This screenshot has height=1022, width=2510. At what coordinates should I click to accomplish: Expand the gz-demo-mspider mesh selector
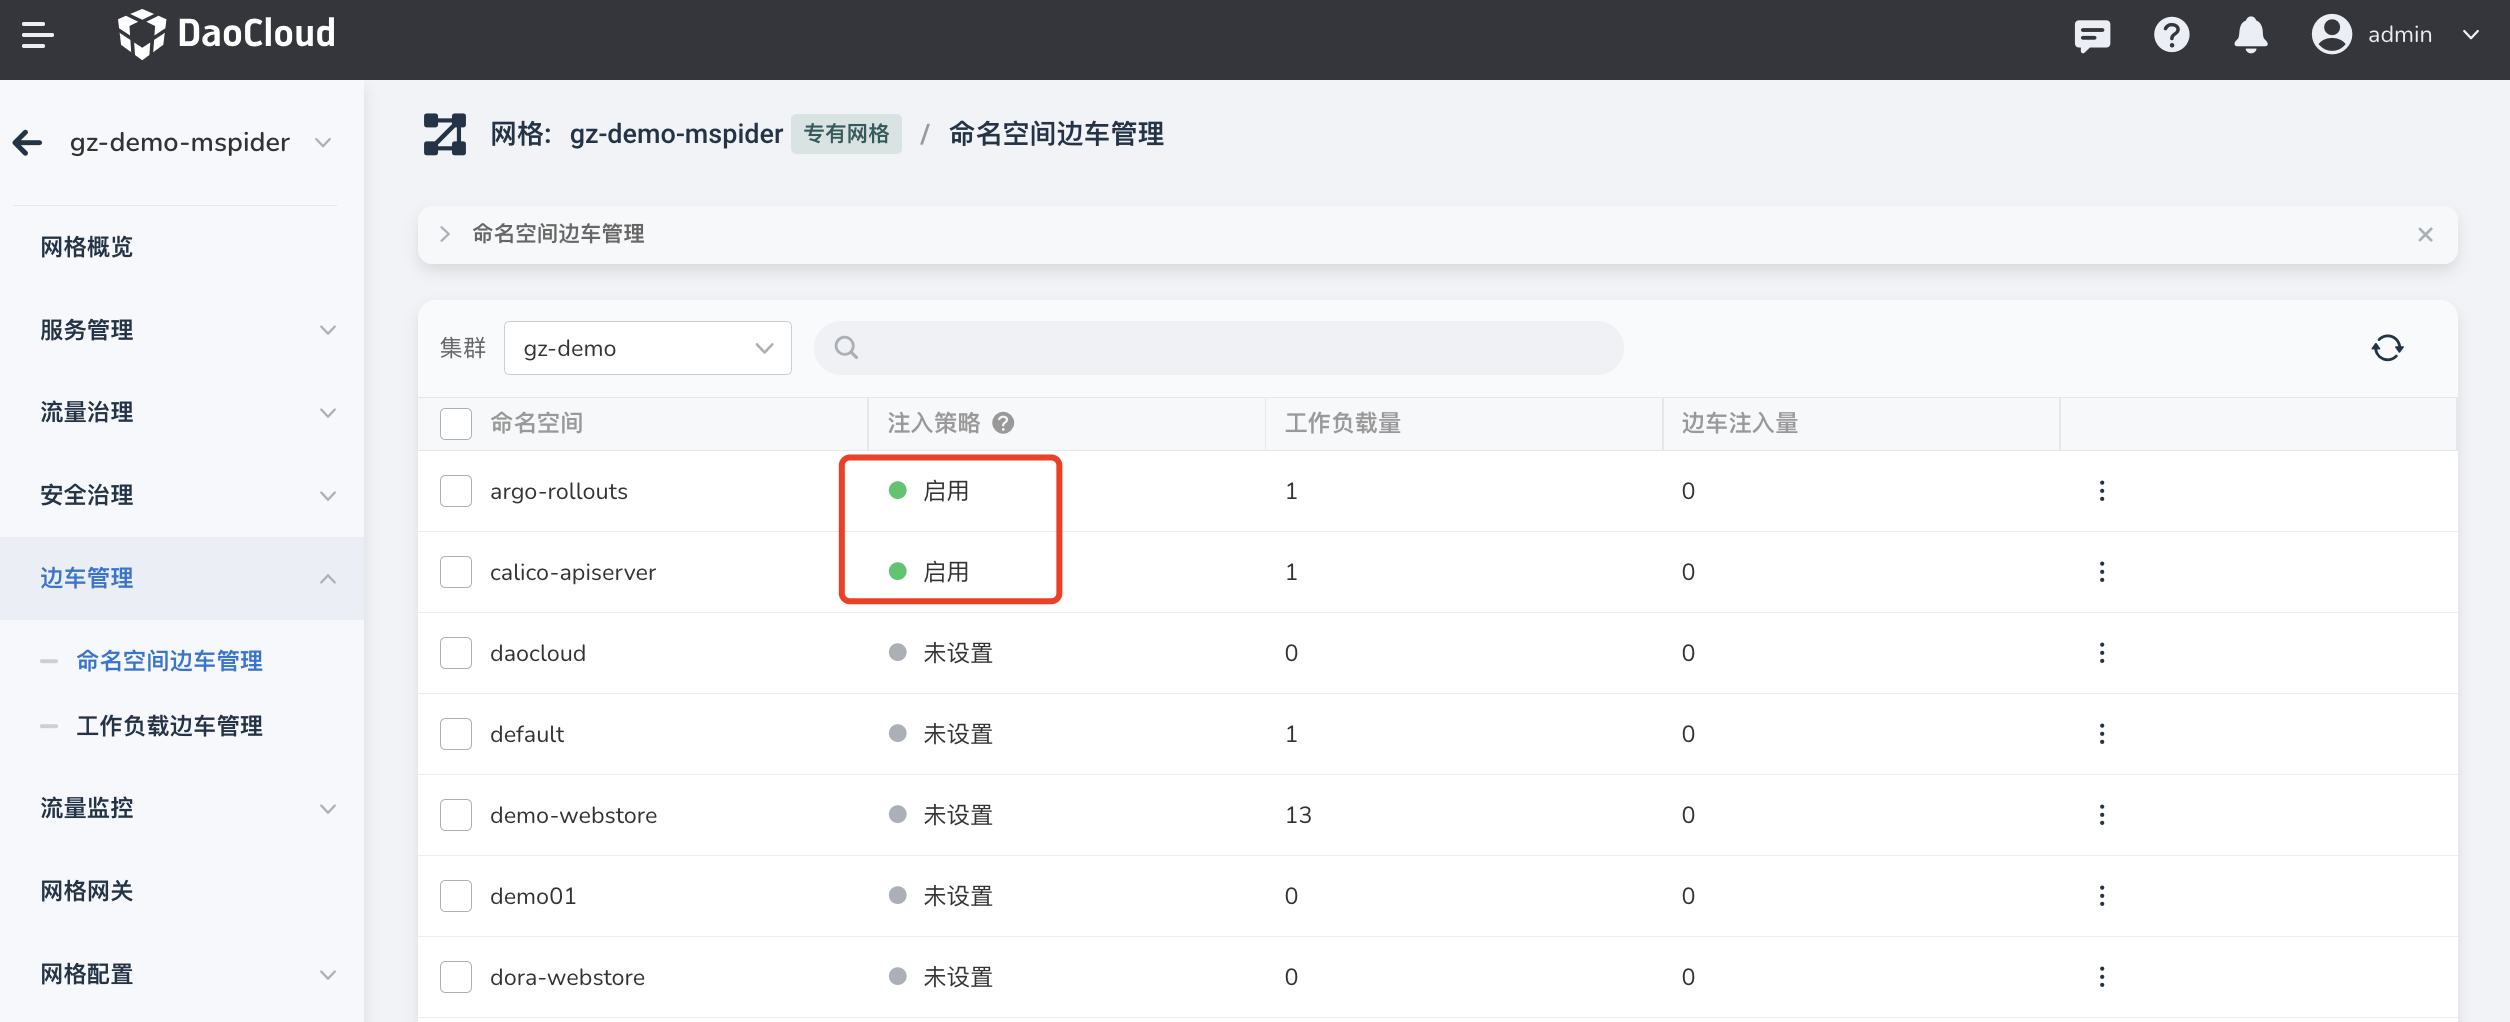tap(323, 143)
